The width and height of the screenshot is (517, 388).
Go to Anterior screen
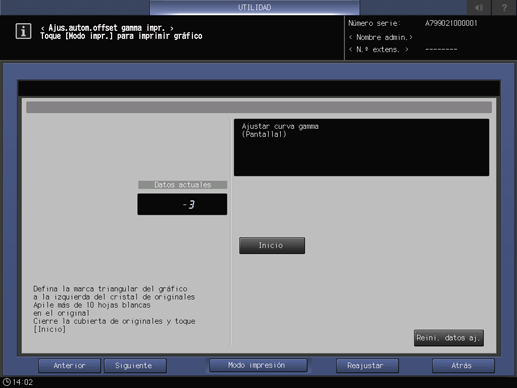[x=69, y=366]
